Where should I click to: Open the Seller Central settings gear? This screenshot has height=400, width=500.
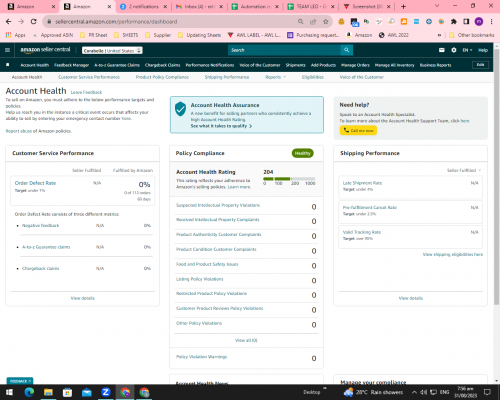454,50
